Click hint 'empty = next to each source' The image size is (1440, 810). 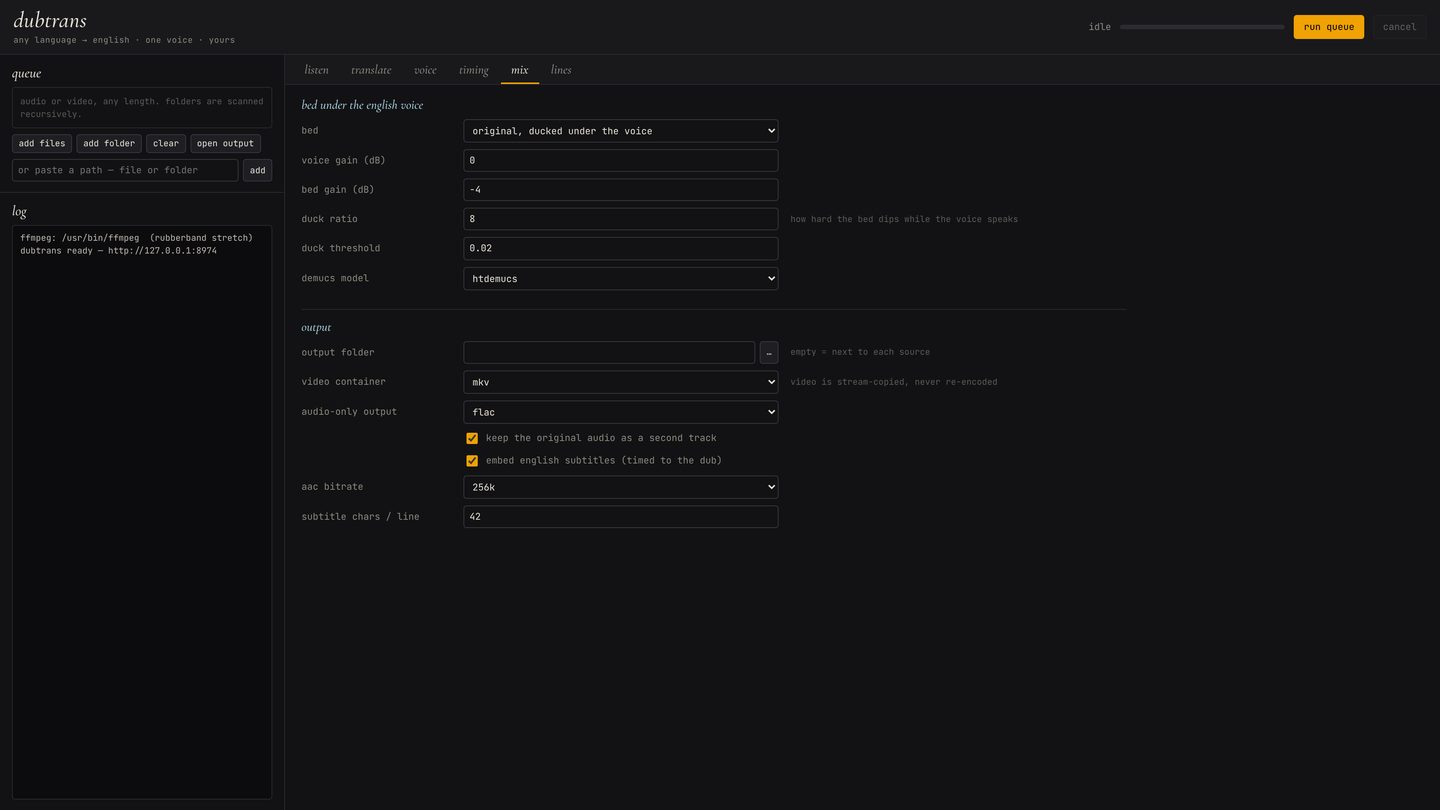(x=860, y=352)
